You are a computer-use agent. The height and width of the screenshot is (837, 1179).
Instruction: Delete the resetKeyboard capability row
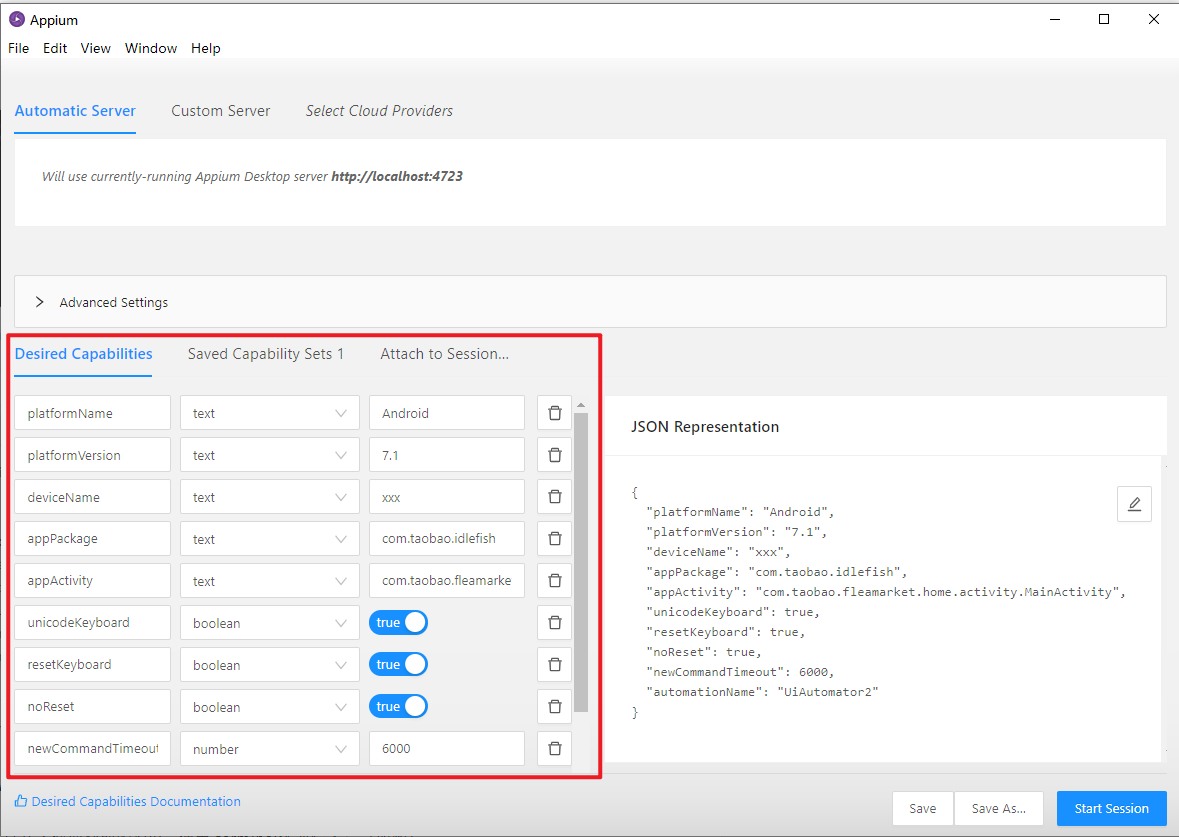(554, 665)
